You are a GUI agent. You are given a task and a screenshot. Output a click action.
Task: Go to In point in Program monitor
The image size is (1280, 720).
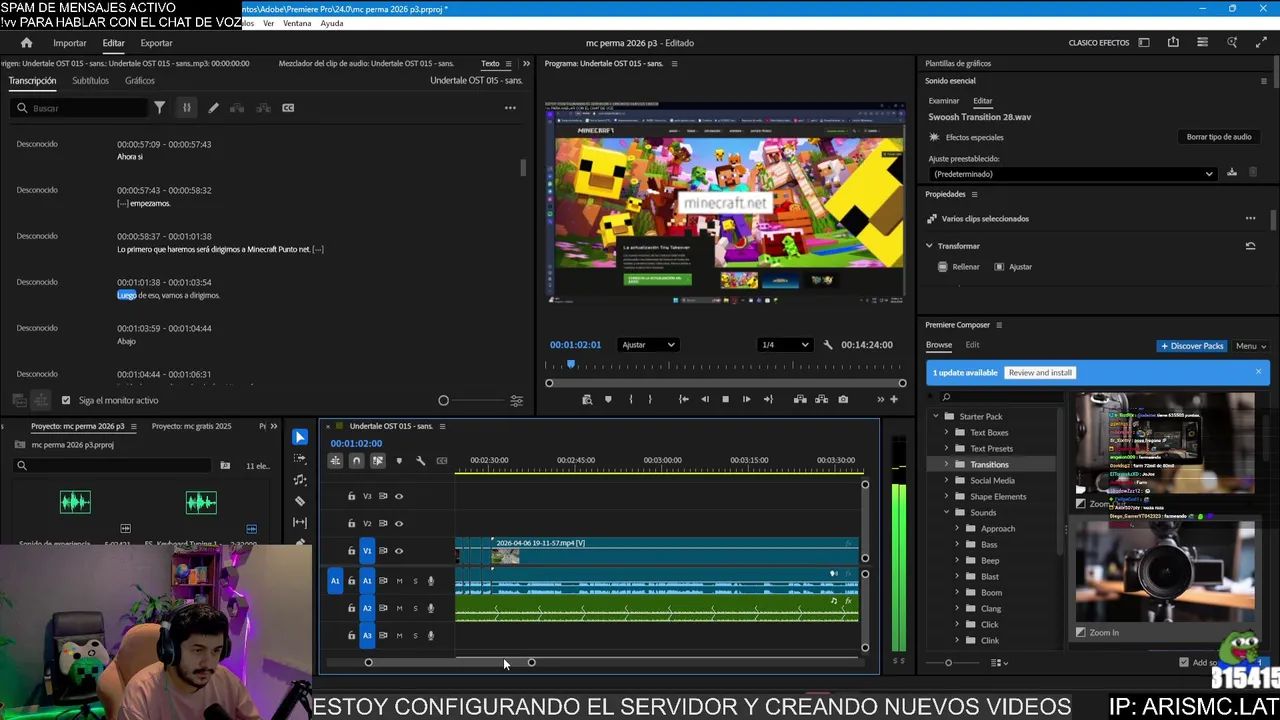click(x=683, y=399)
